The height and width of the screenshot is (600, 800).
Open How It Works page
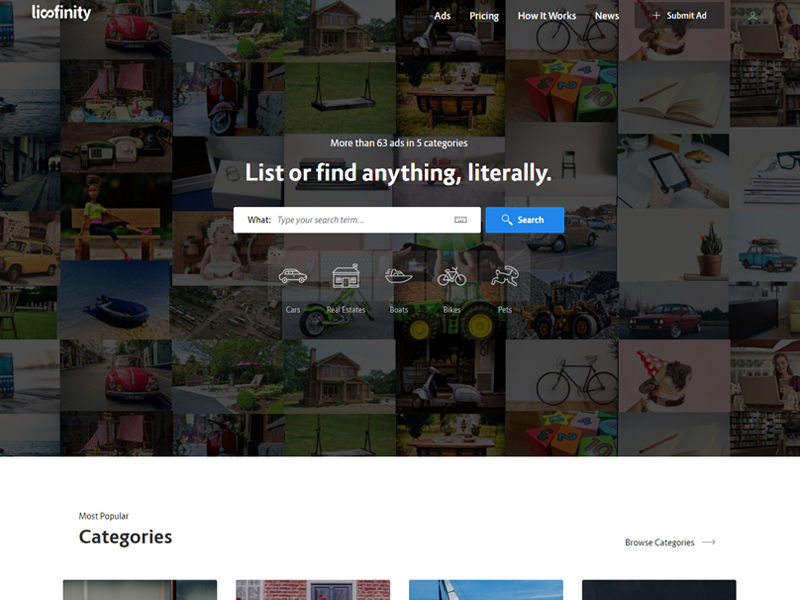547,16
